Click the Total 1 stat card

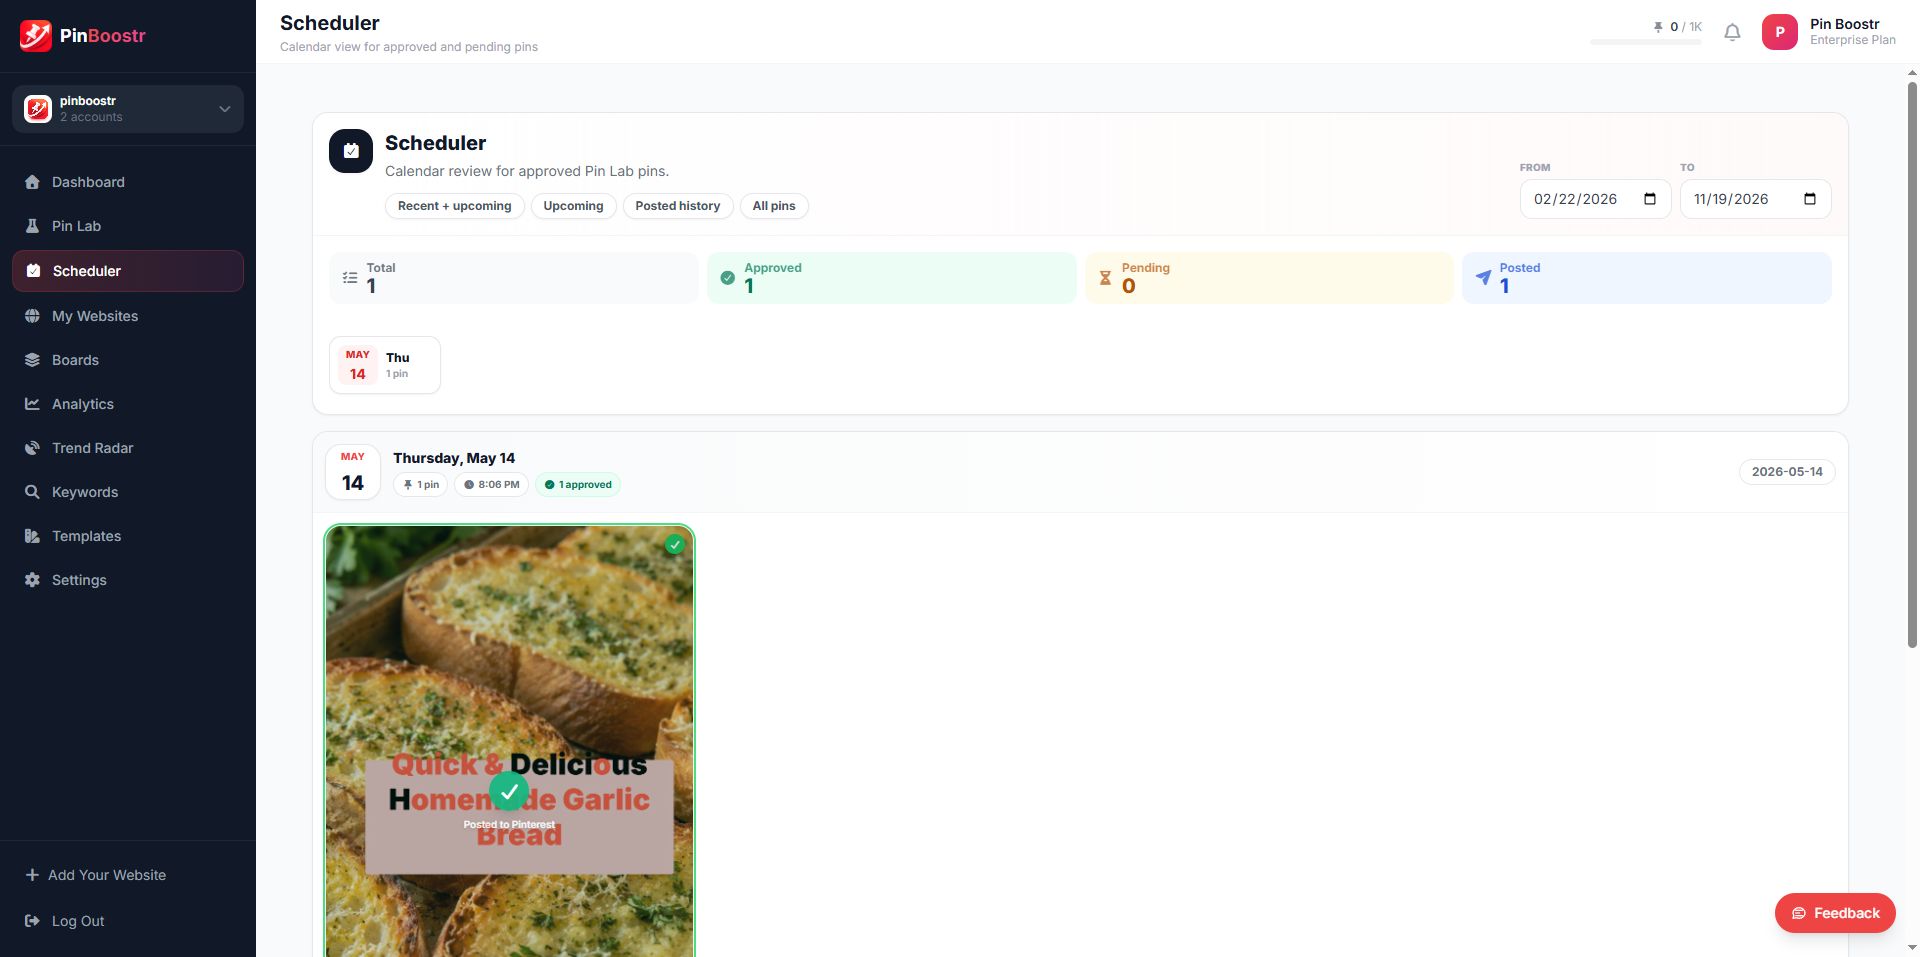click(x=514, y=278)
